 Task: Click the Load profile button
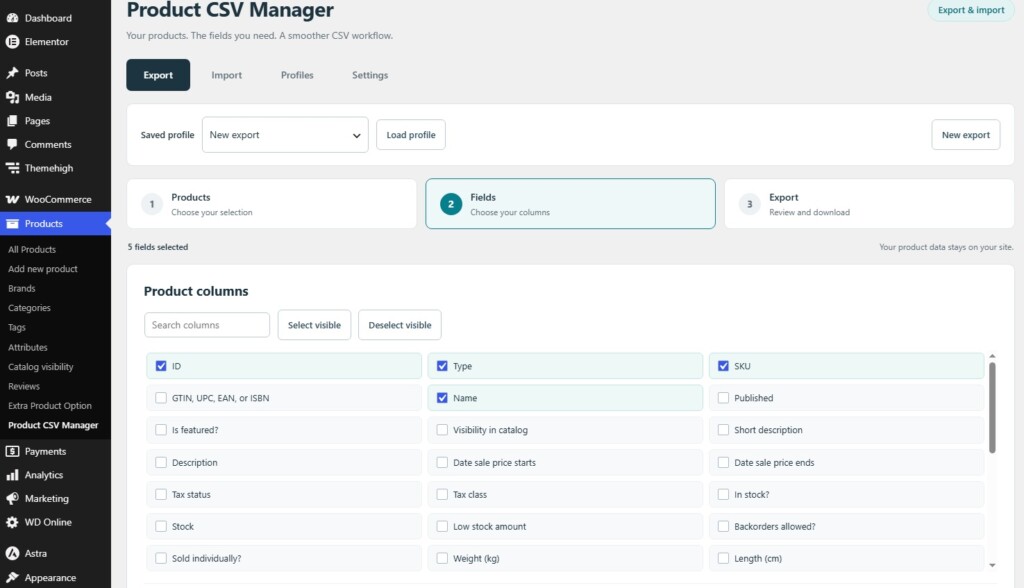(x=411, y=135)
